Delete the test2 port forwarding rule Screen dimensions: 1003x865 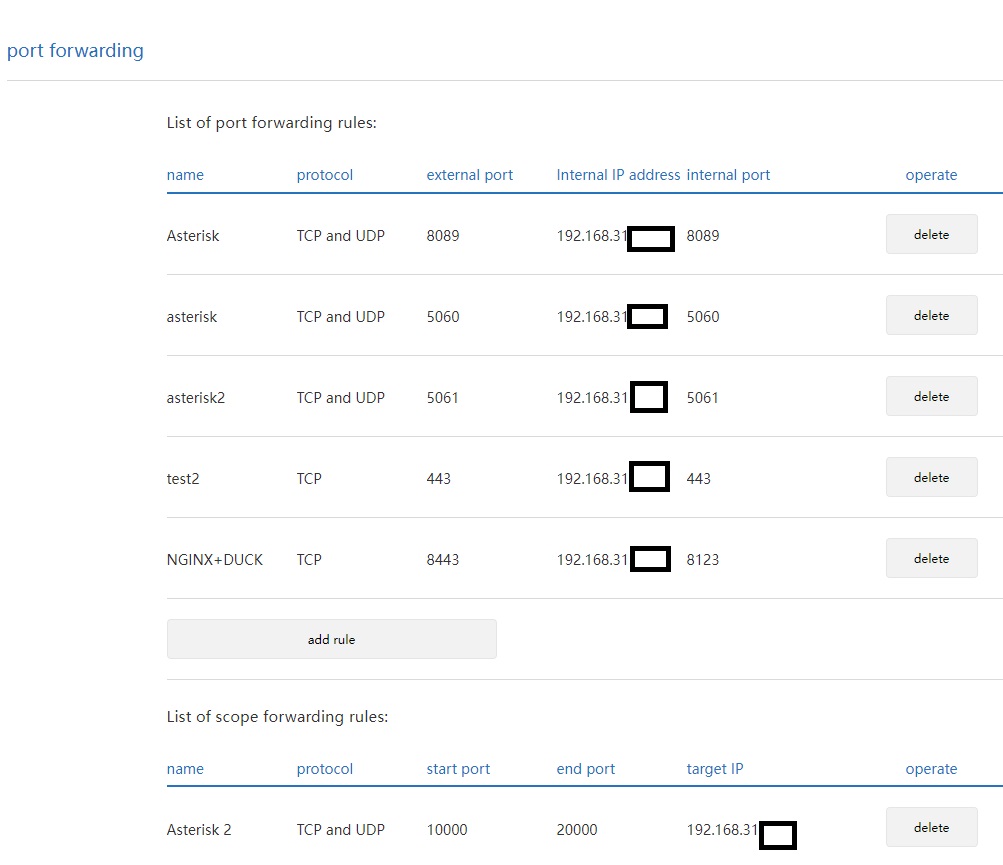(931, 478)
